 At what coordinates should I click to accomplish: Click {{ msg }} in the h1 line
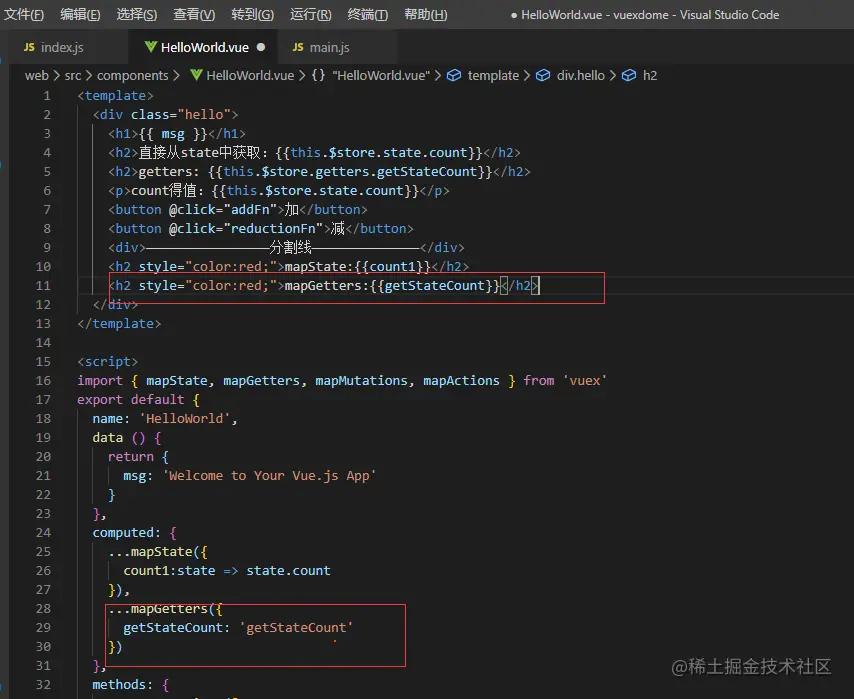coord(173,133)
